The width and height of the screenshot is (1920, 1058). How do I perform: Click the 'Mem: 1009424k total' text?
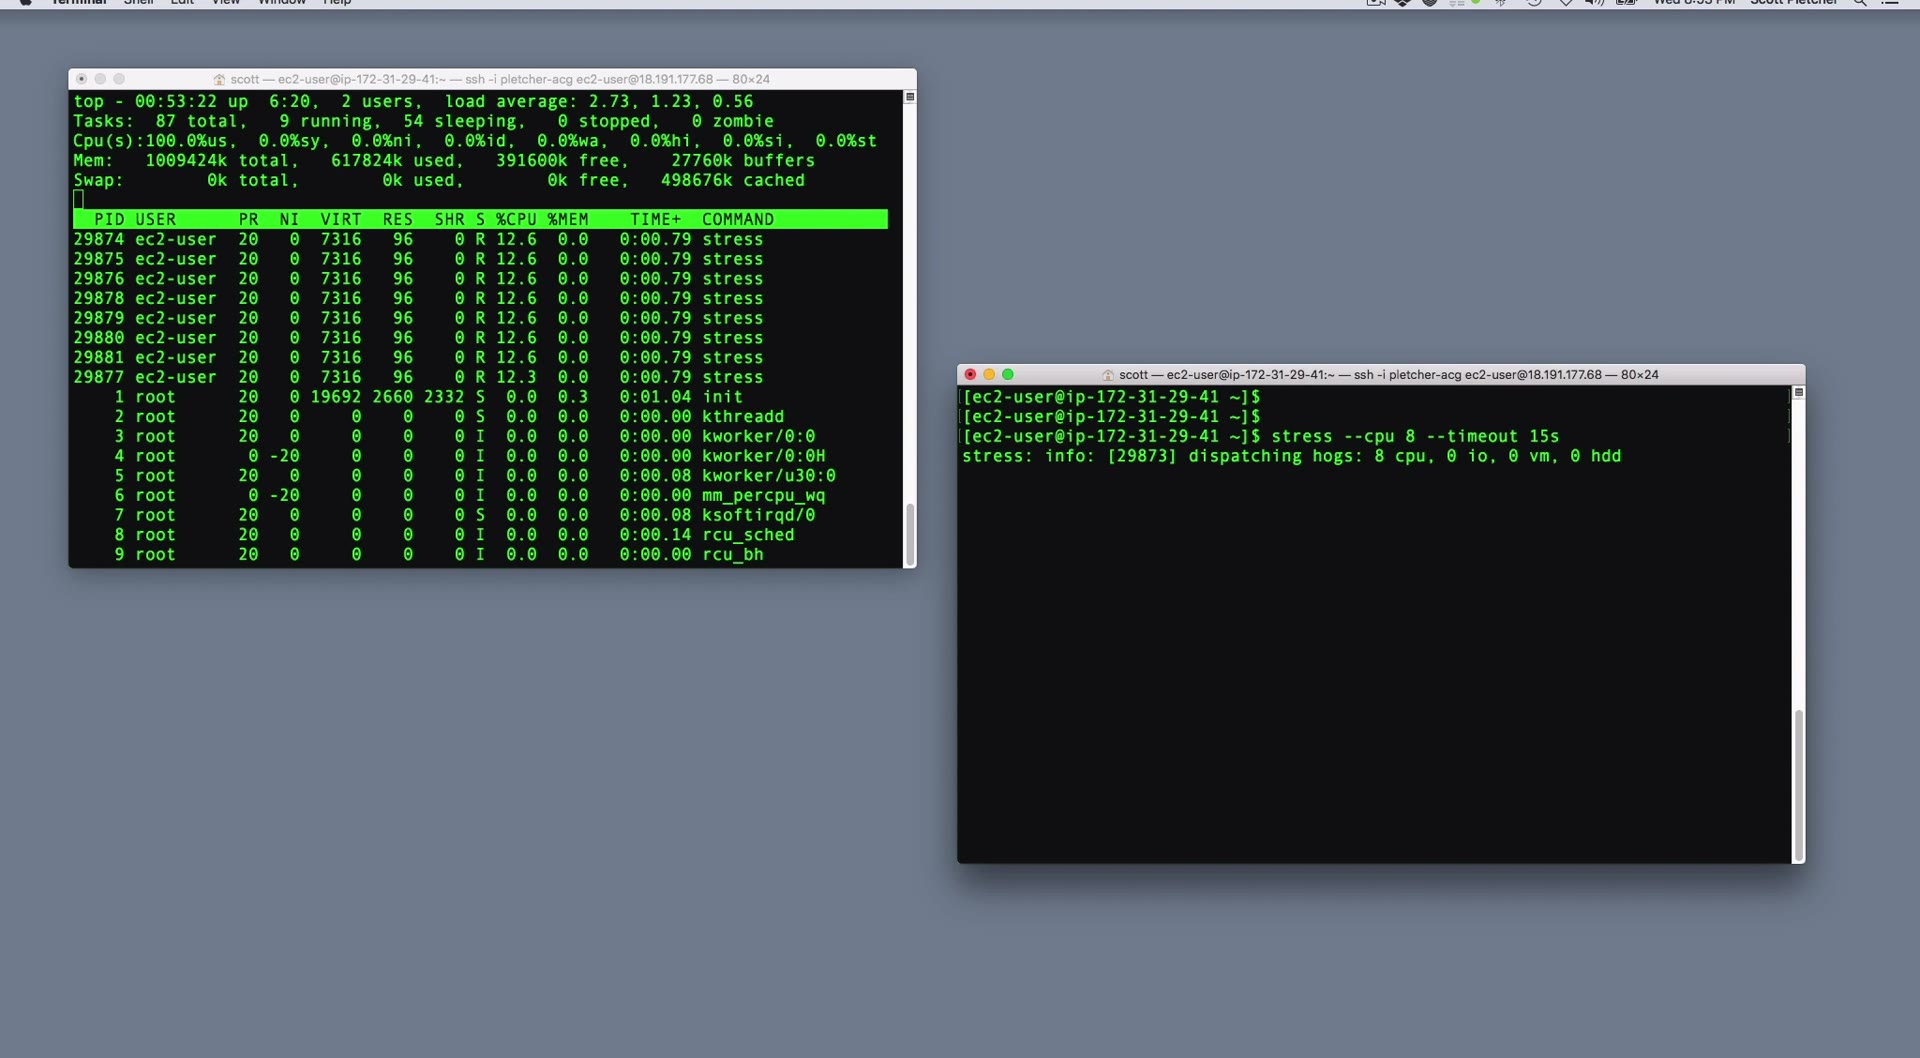pos(186,161)
